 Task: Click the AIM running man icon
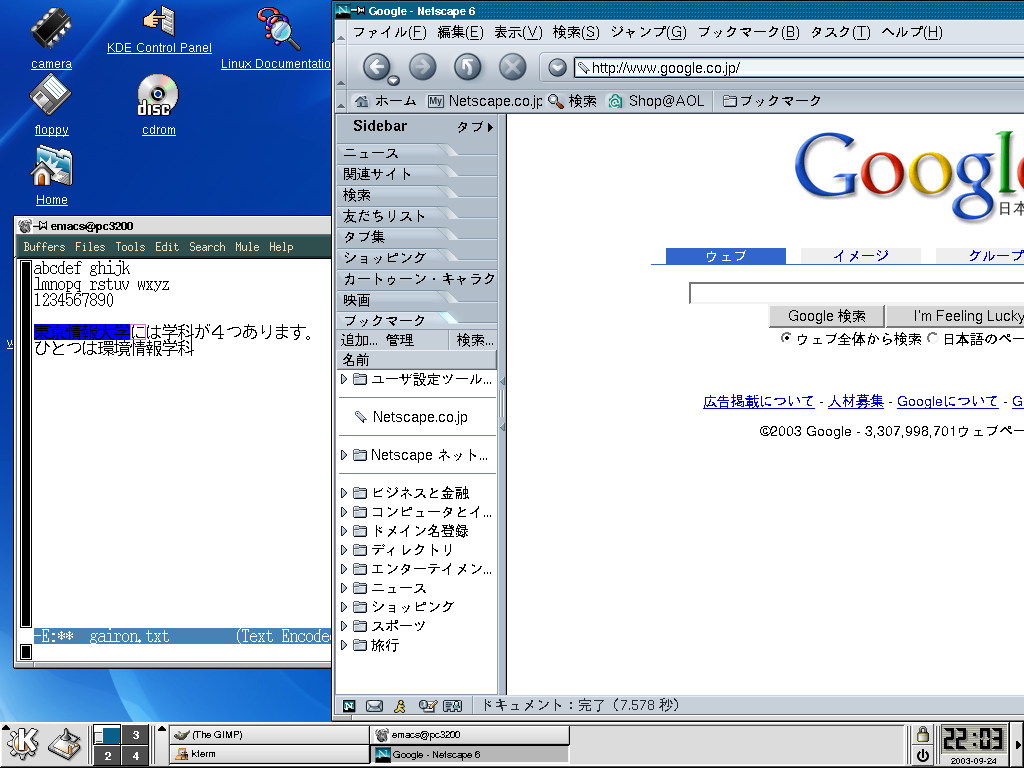coord(400,705)
